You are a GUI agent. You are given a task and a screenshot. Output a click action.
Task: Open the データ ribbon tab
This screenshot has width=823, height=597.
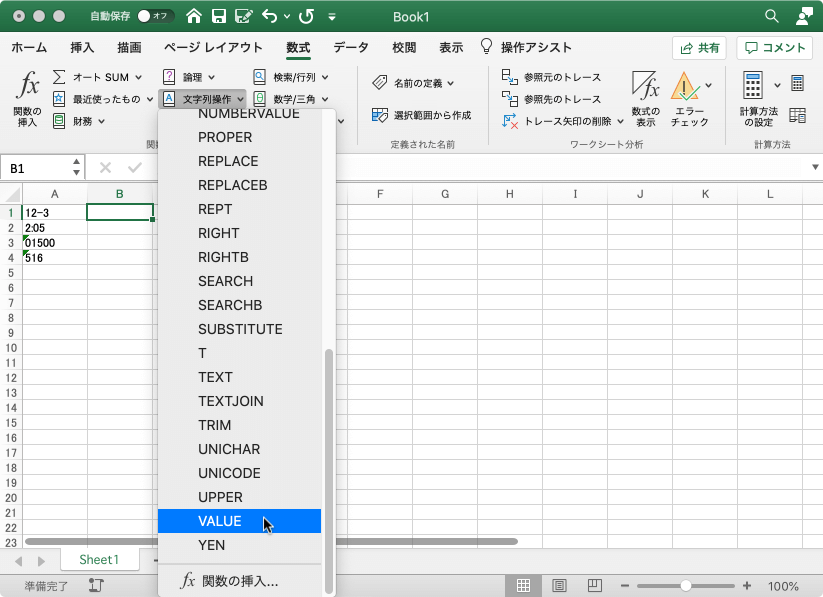click(351, 48)
